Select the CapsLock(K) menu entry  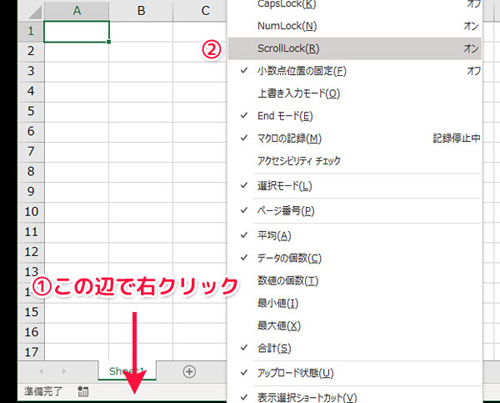(x=354, y=5)
